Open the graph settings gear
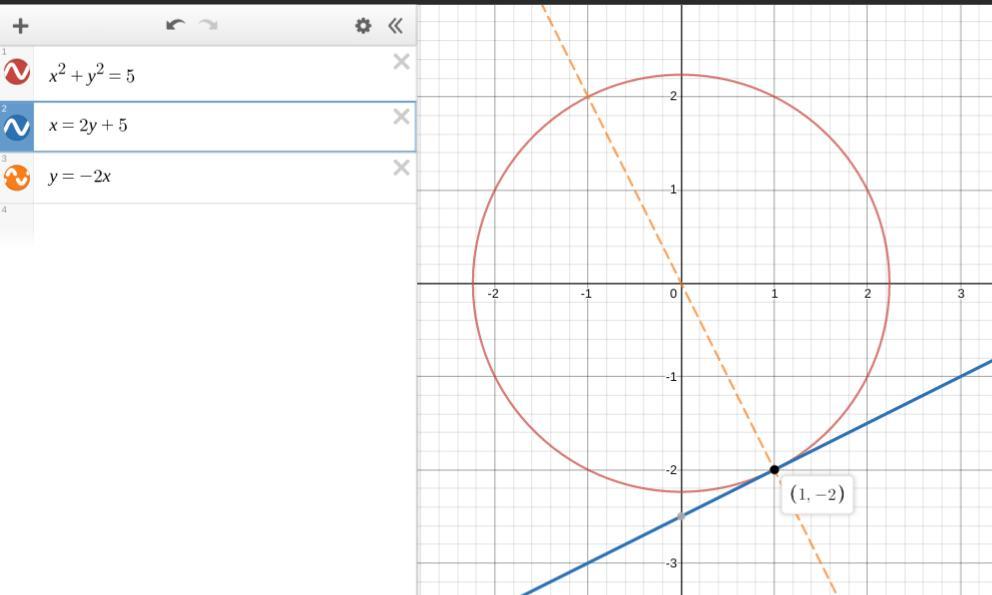Viewport: 992px width, 595px height. click(x=363, y=26)
